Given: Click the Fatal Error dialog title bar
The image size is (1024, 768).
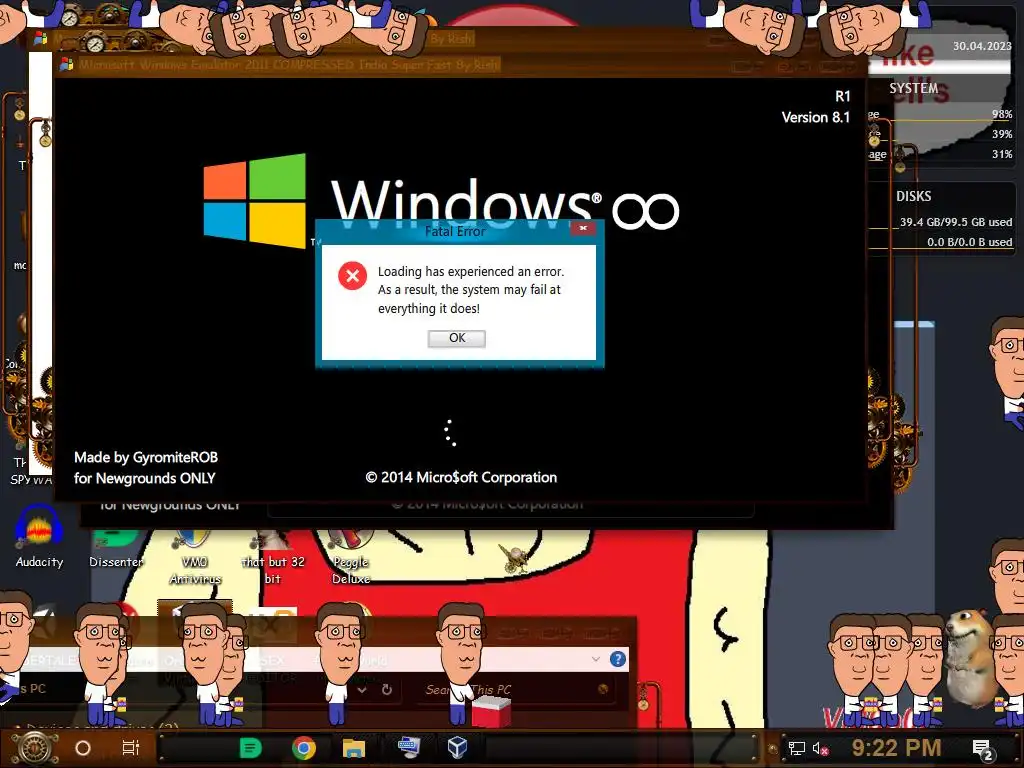Looking at the screenshot, I should [x=455, y=231].
